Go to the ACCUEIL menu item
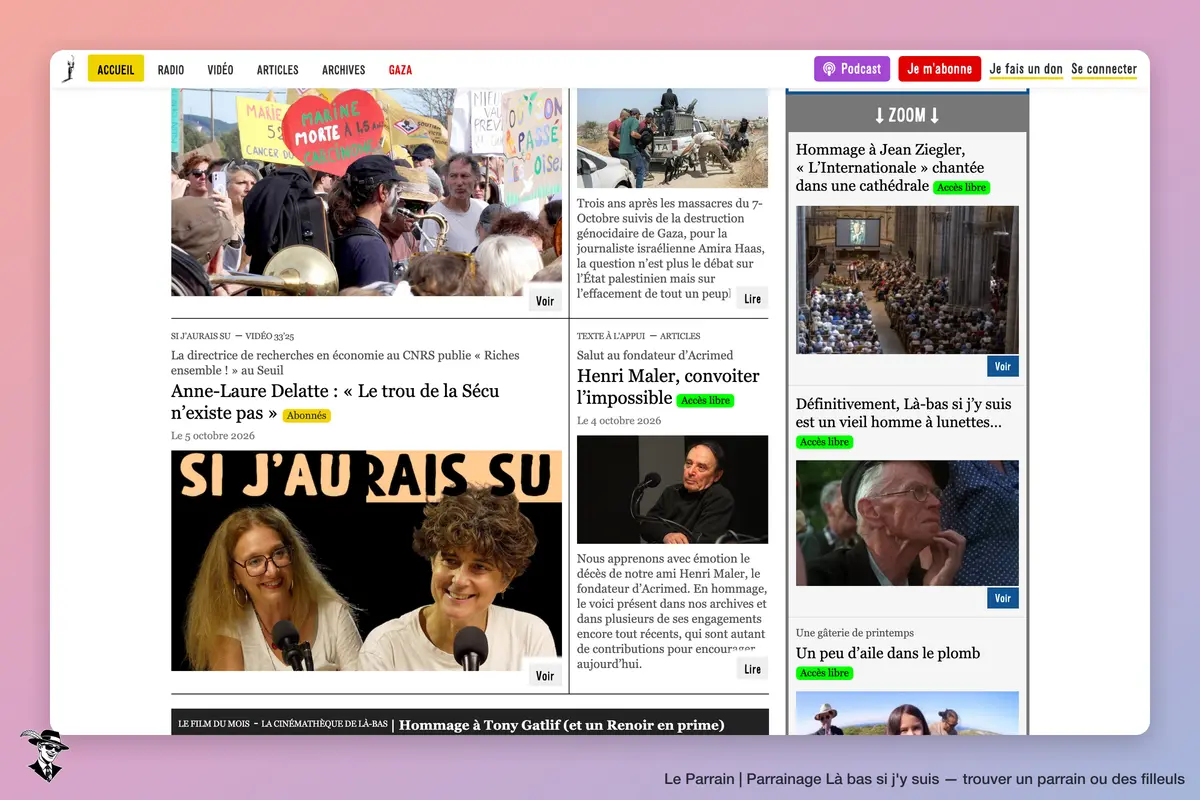 [116, 69]
